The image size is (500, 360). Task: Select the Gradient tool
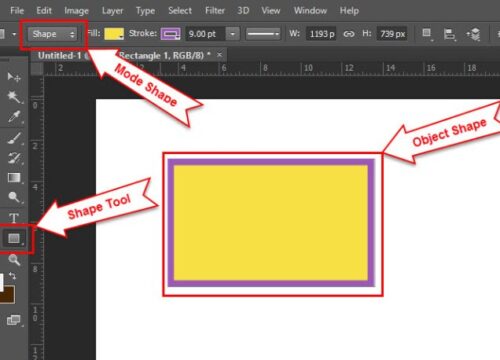point(14,178)
